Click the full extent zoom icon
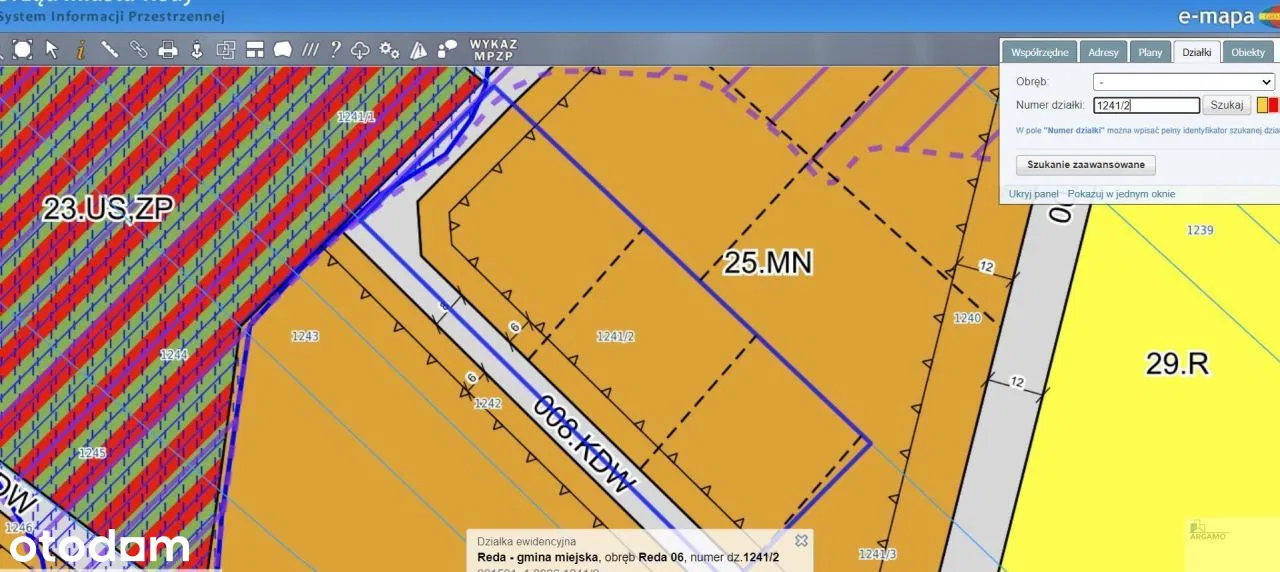 pyautogui.click(x=22, y=49)
